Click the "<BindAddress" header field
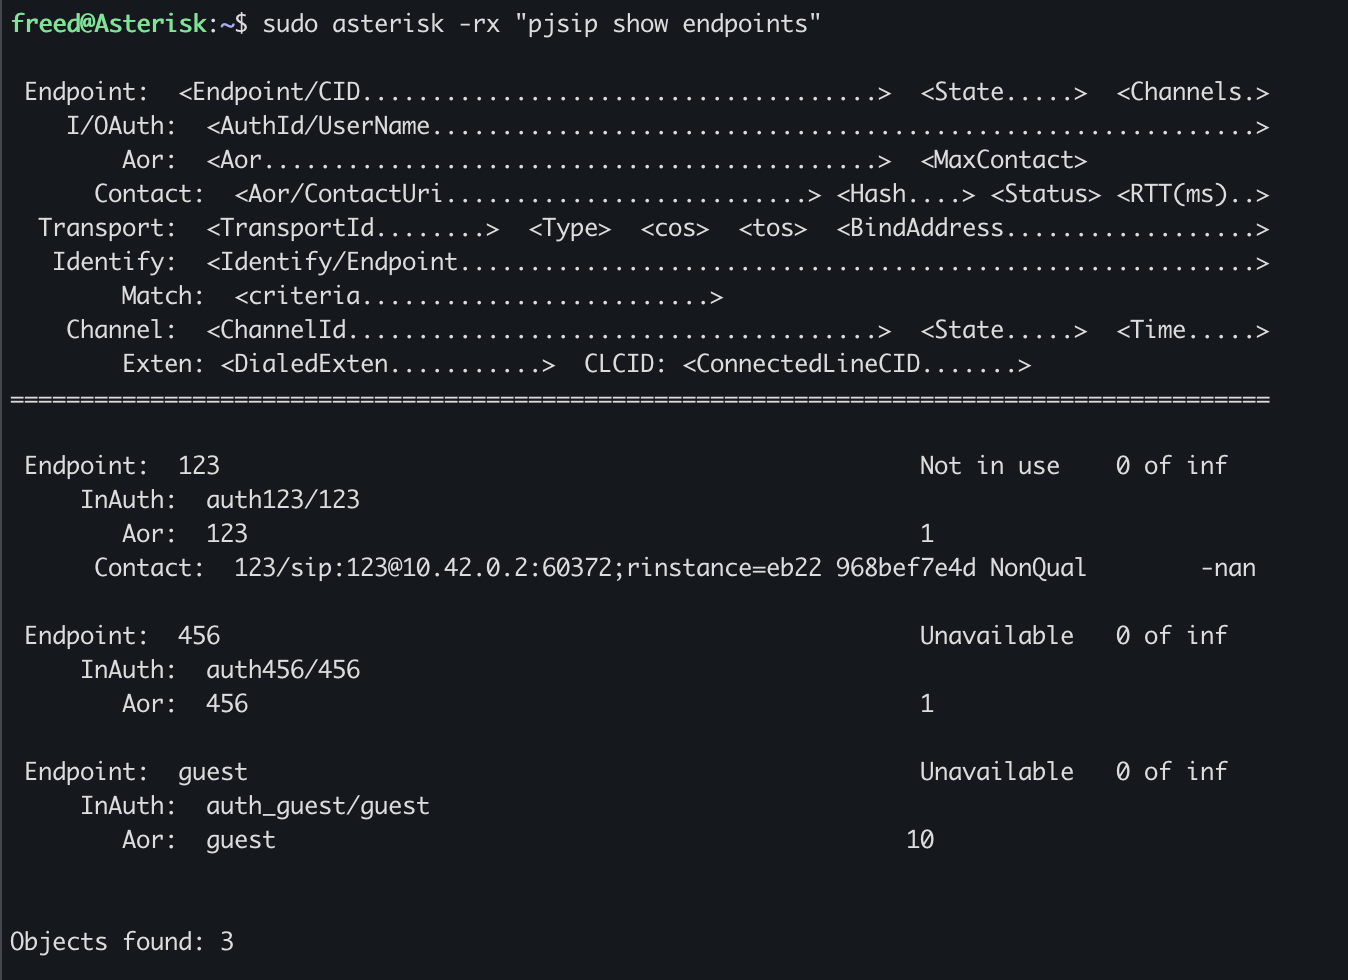The image size is (1348, 980). [920, 228]
